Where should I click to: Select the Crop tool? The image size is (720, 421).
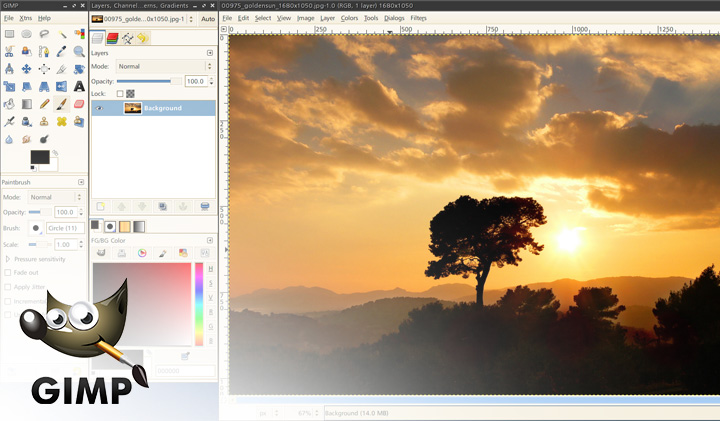(x=62, y=69)
